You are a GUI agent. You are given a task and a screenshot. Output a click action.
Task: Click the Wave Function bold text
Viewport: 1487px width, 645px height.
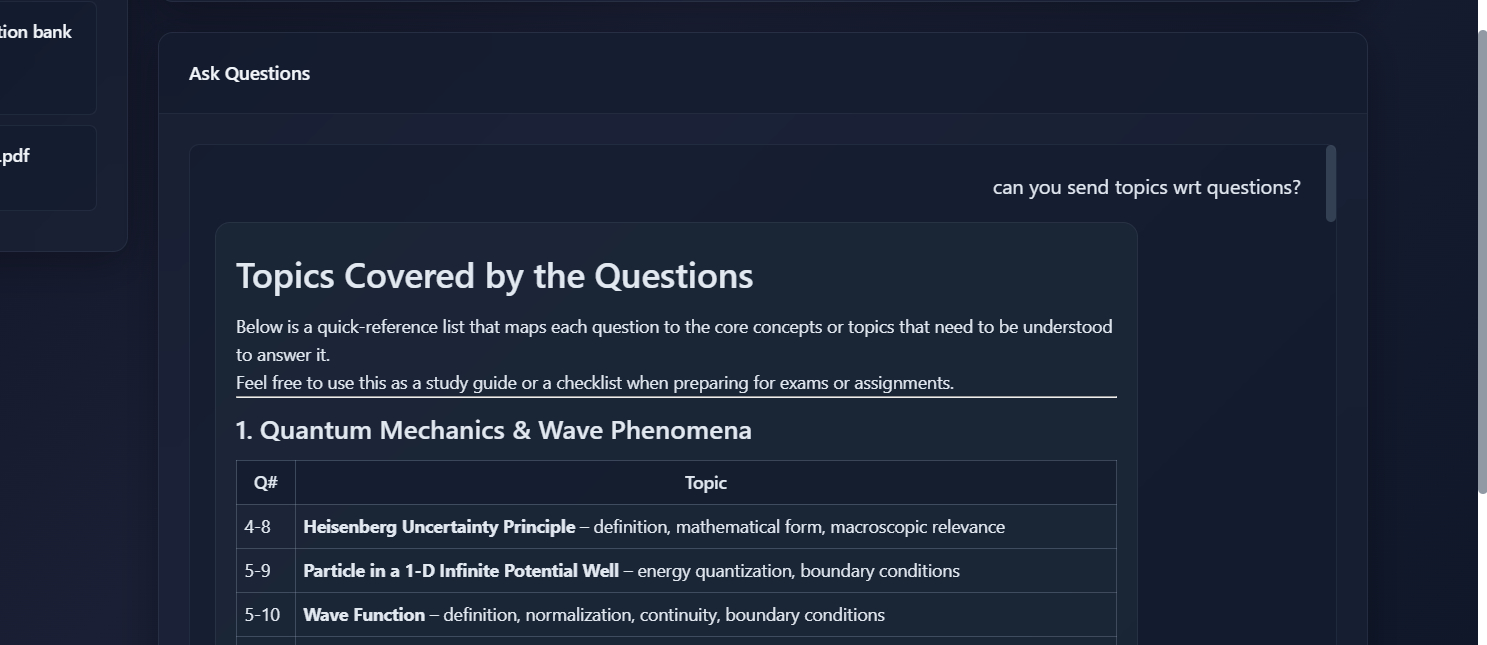pos(364,615)
